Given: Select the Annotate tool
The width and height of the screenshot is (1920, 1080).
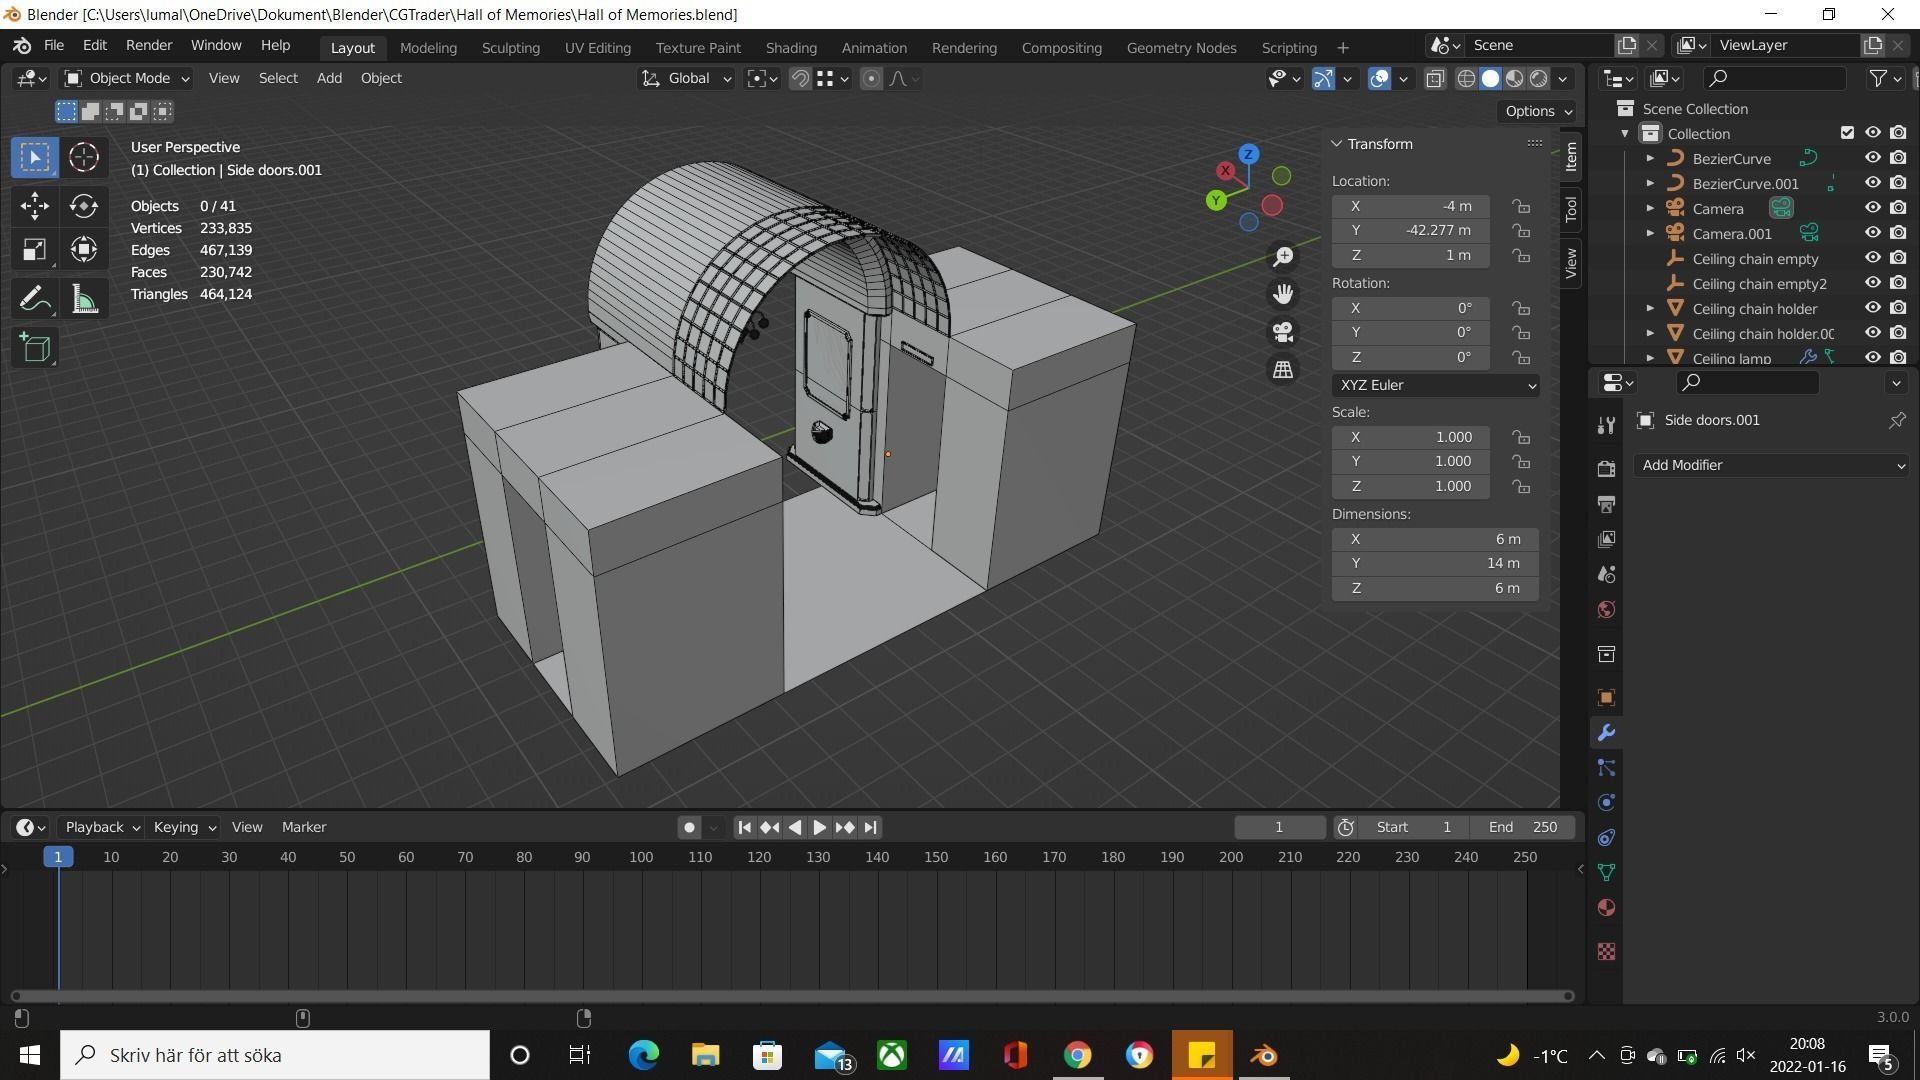Looking at the screenshot, I should tap(35, 299).
